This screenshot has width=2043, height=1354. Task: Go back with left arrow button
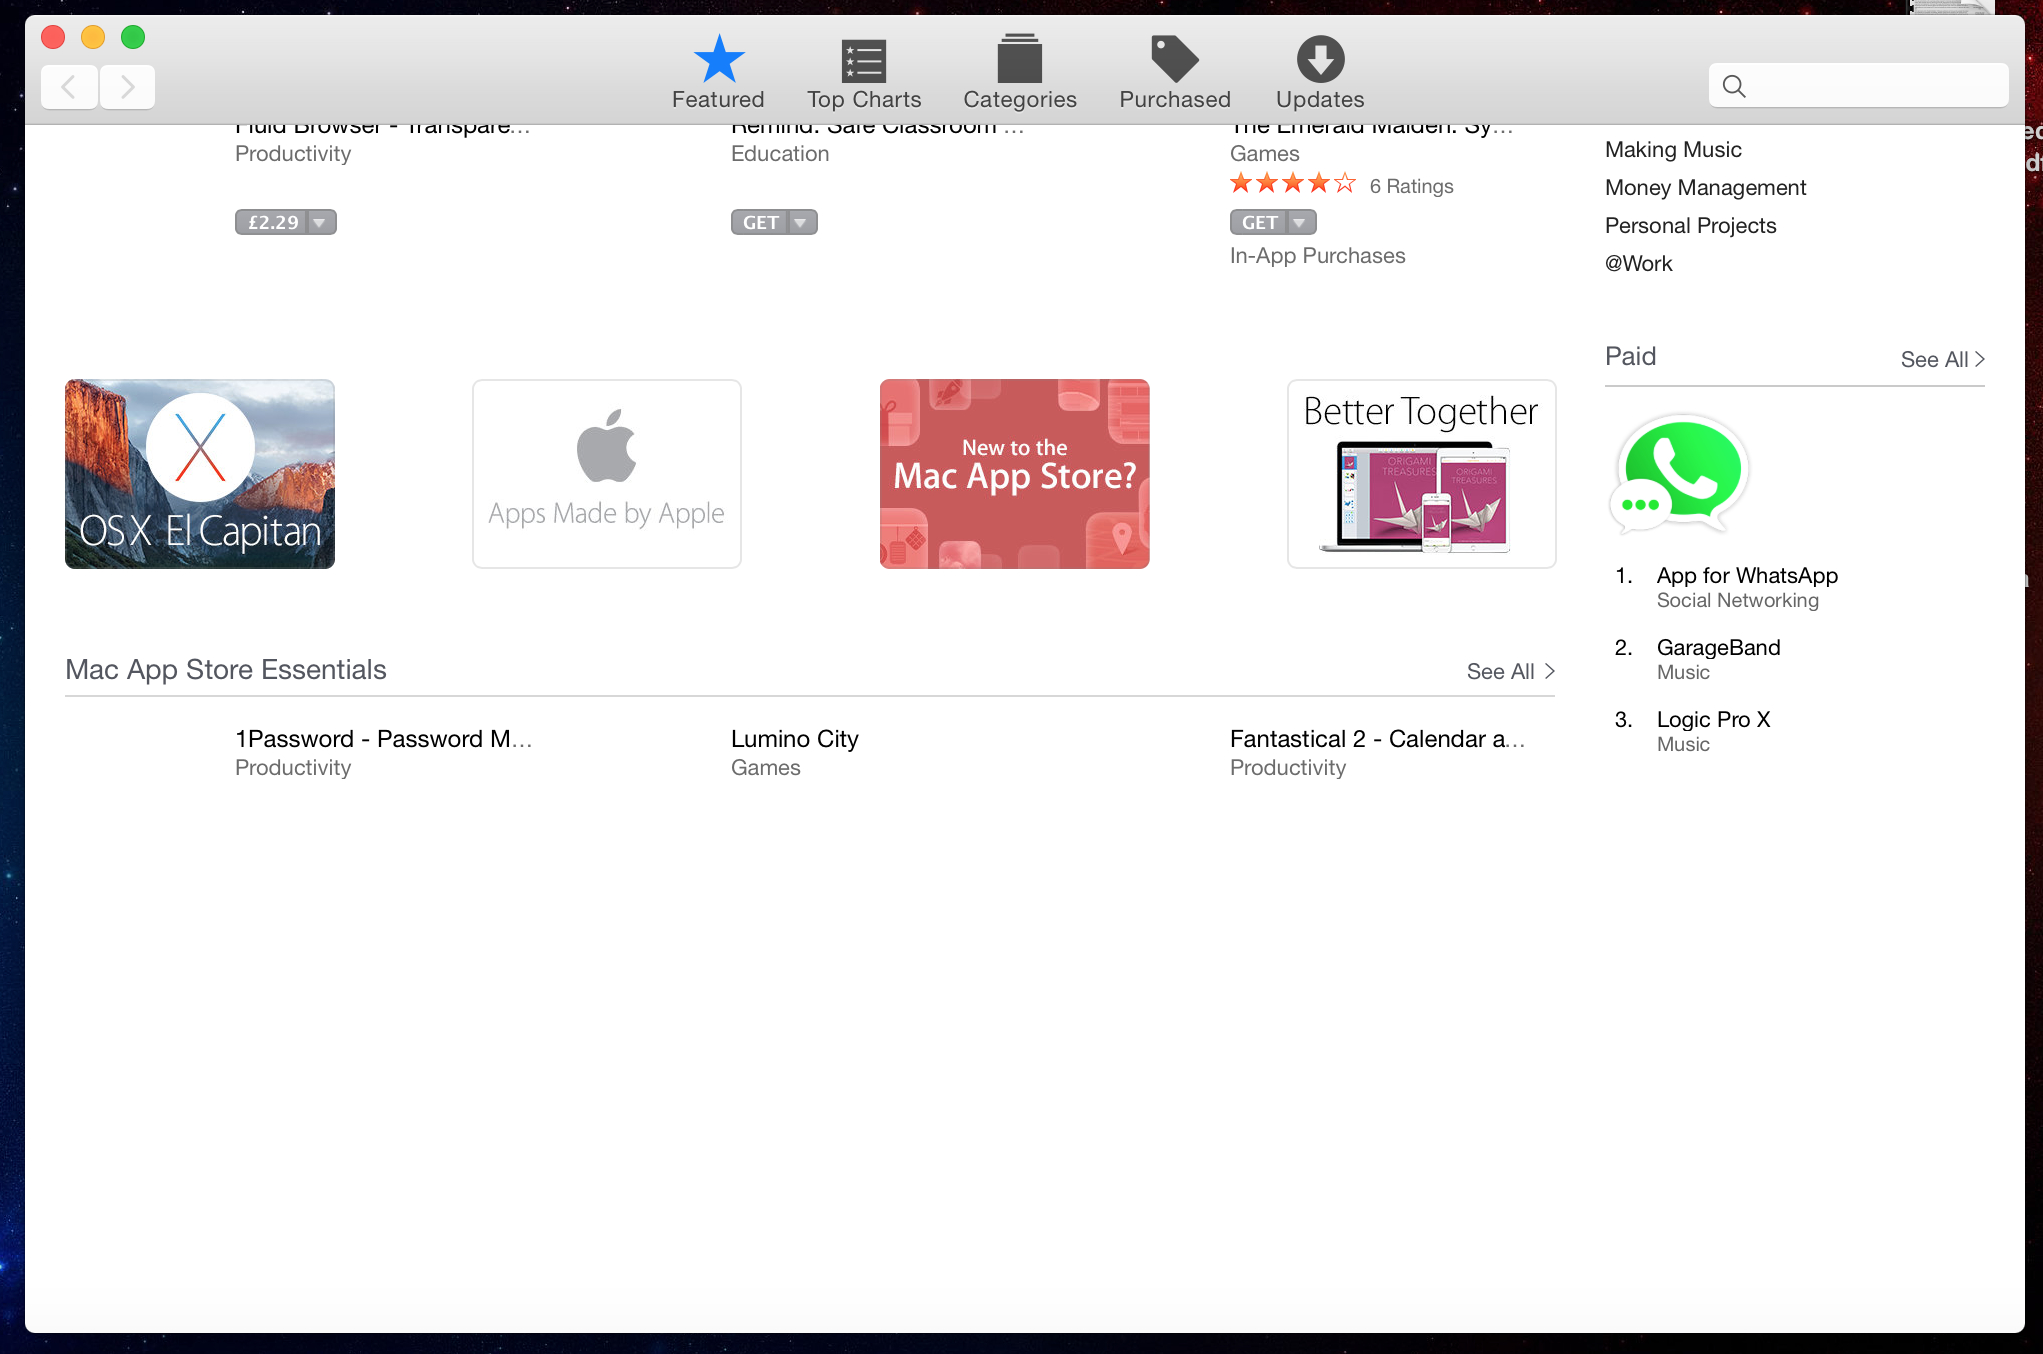(x=69, y=87)
